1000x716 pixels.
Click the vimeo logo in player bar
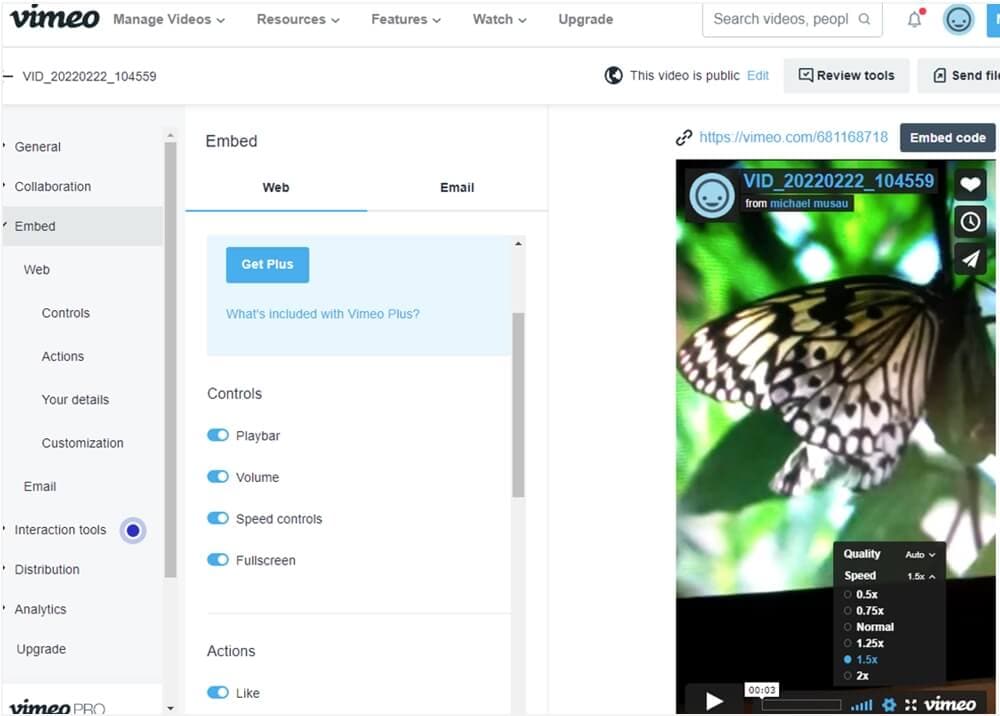tap(950, 704)
